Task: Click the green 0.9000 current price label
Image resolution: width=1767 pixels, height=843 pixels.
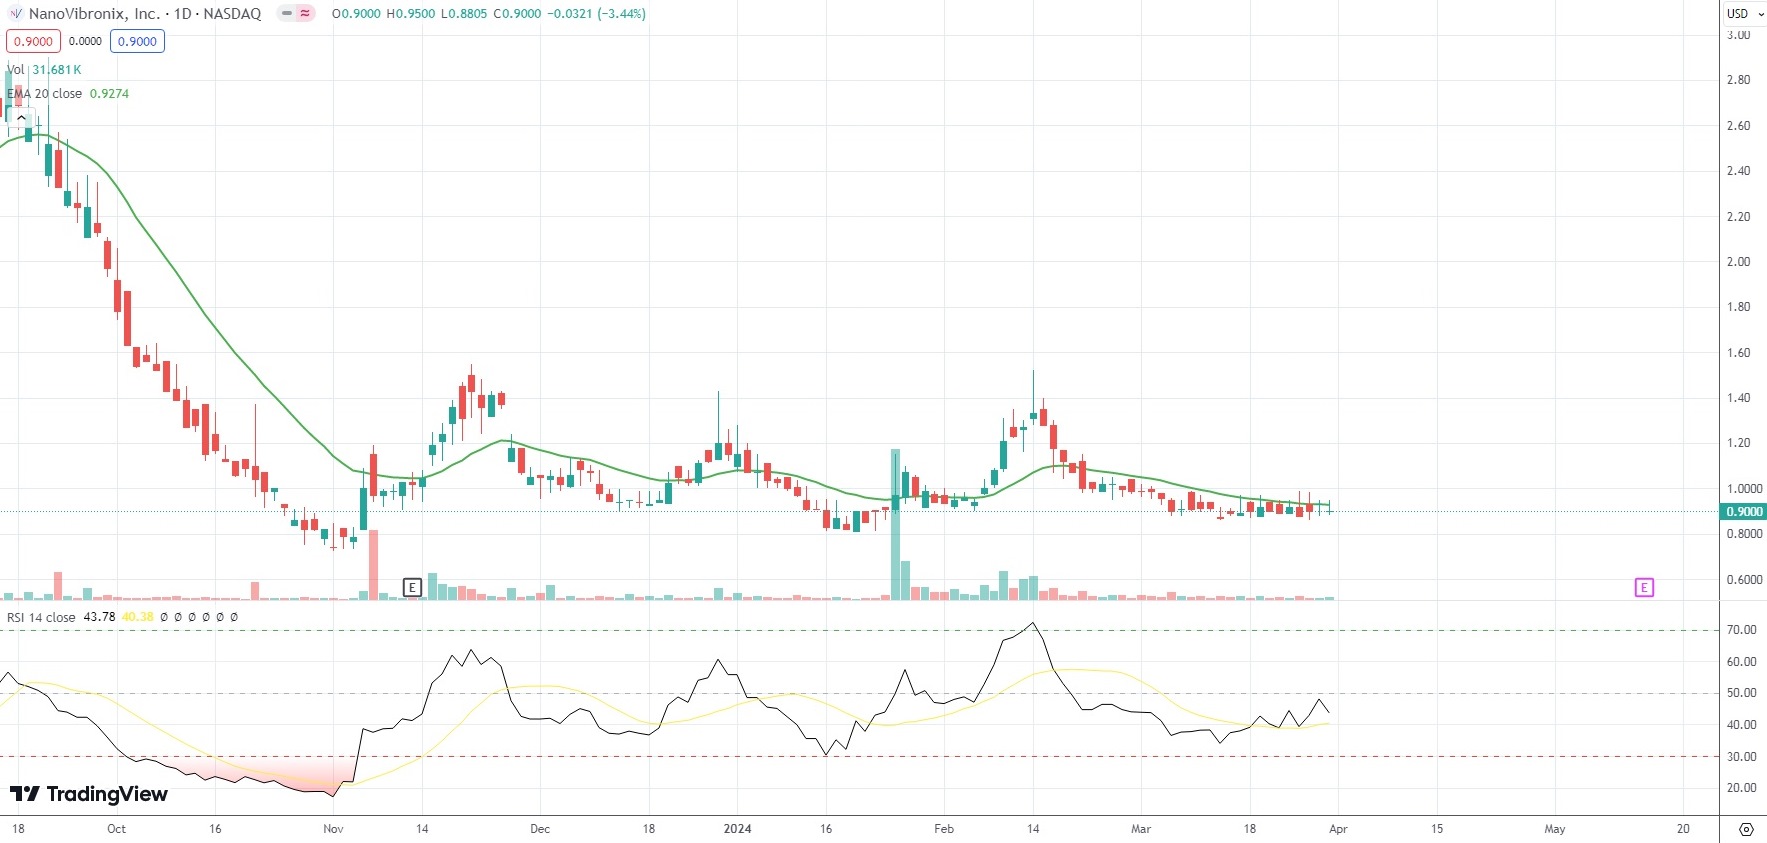Action: 1744,511
